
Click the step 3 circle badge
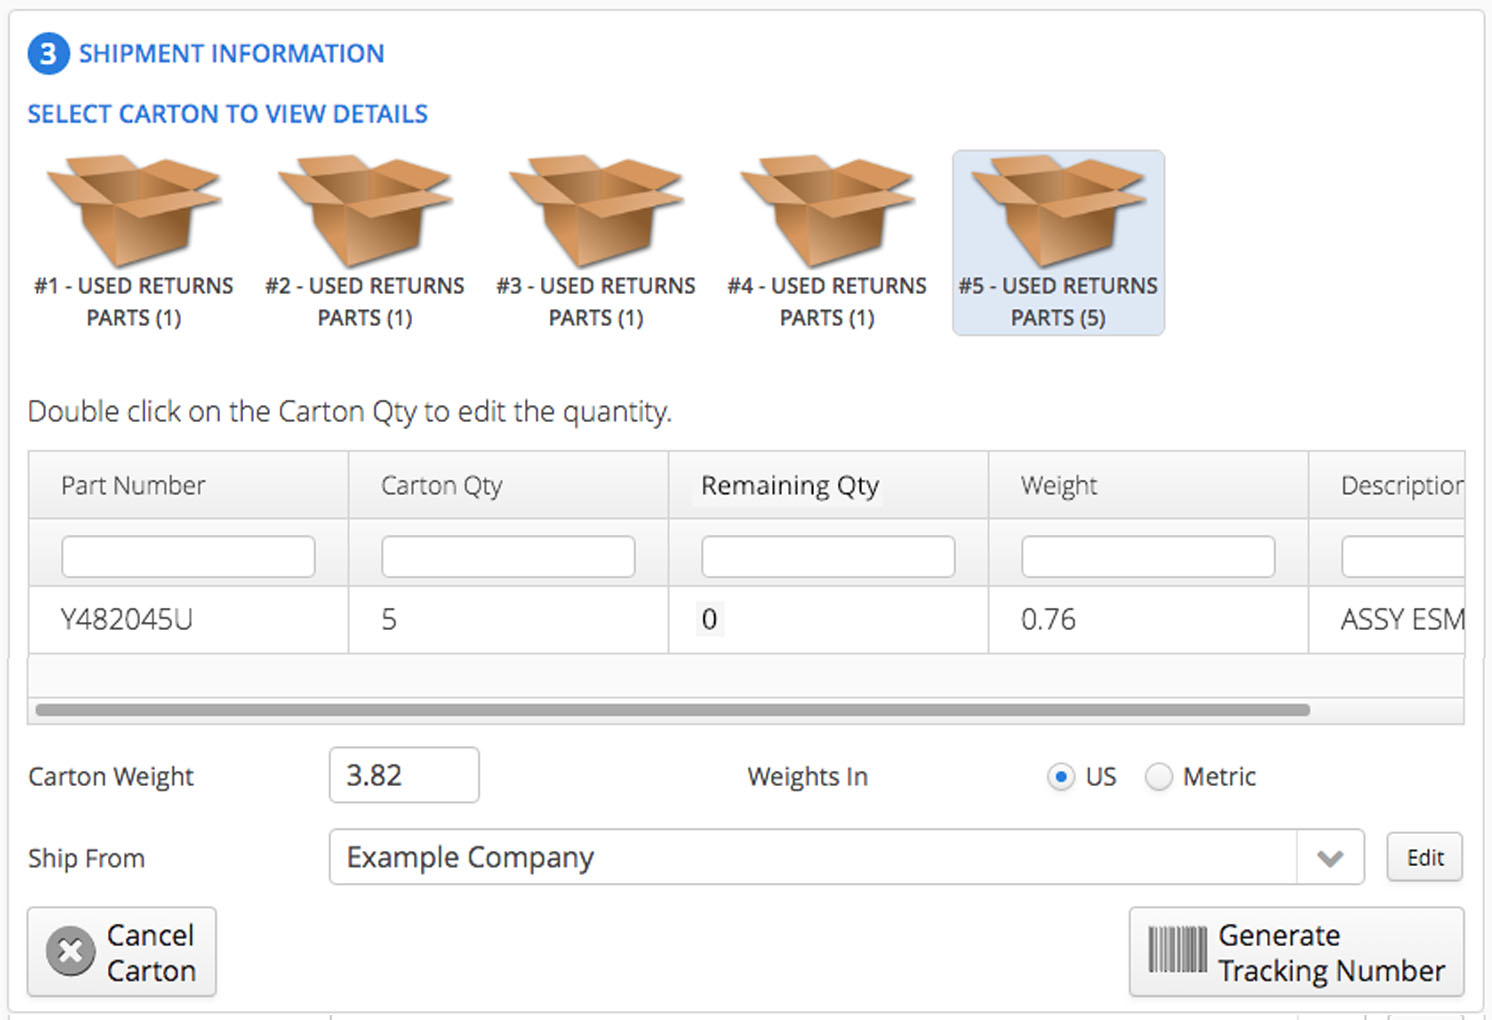tap(48, 54)
